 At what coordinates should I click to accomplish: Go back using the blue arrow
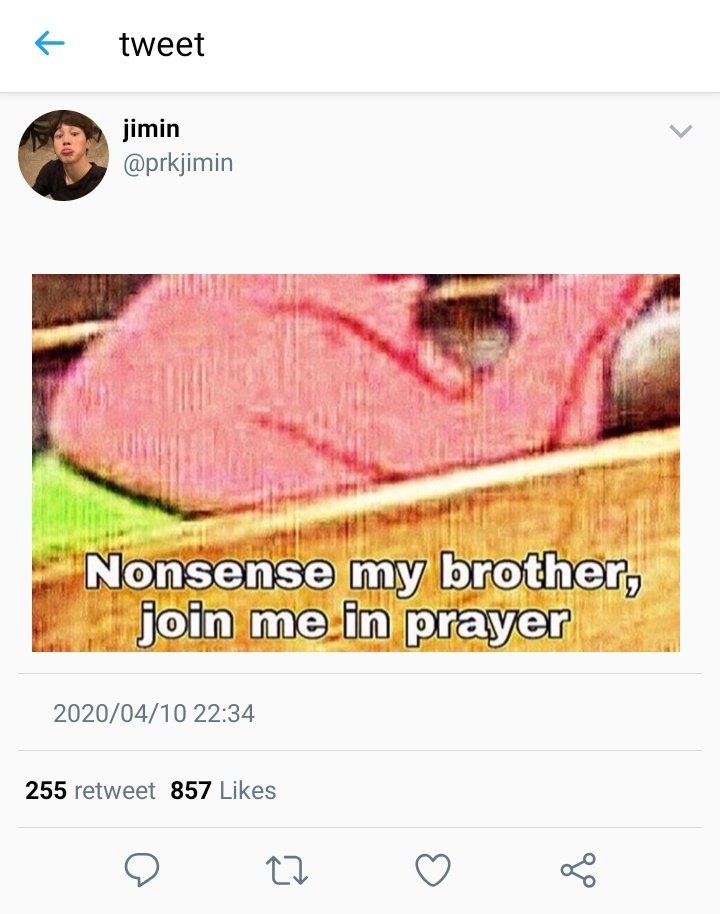[50, 44]
